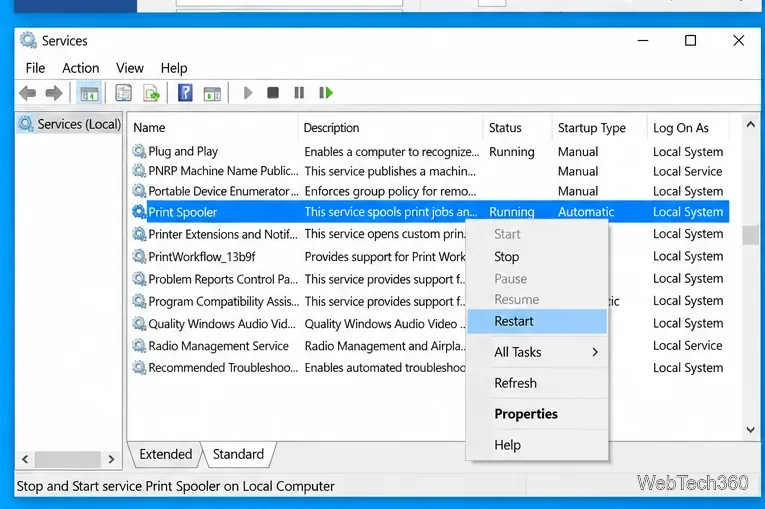Open the Action menu
This screenshot has height=509, width=765.
81,68
